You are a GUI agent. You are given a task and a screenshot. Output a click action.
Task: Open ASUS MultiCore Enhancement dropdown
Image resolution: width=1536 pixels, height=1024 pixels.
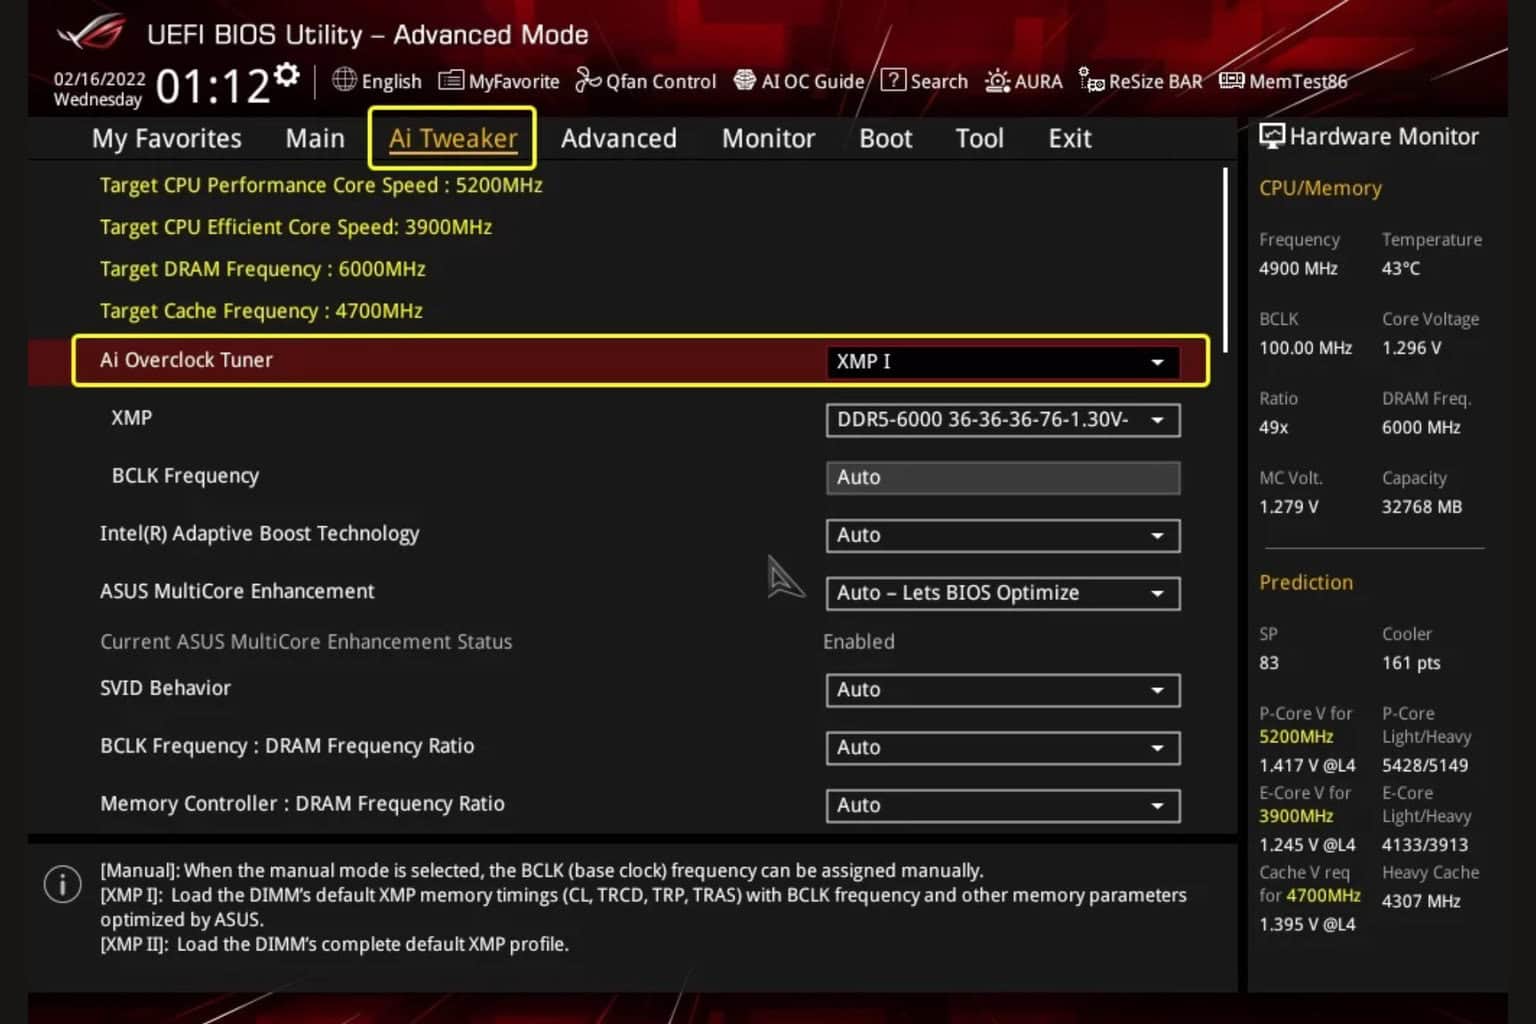click(x=1003, y=593)
